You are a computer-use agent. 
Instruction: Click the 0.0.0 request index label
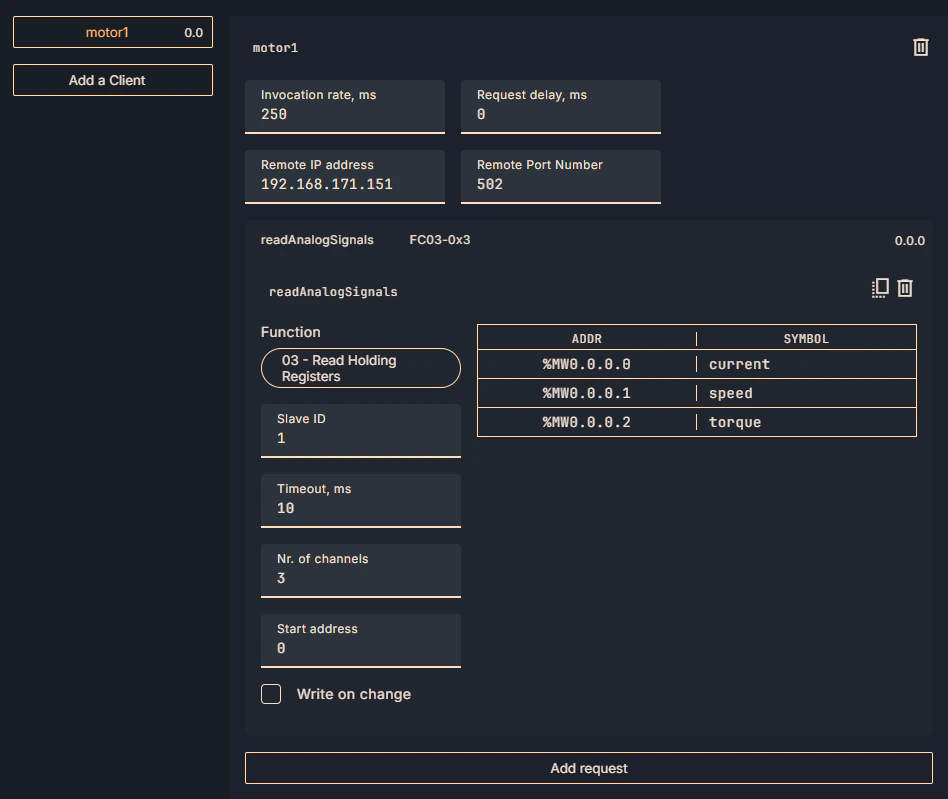click(x=909, y=241)
